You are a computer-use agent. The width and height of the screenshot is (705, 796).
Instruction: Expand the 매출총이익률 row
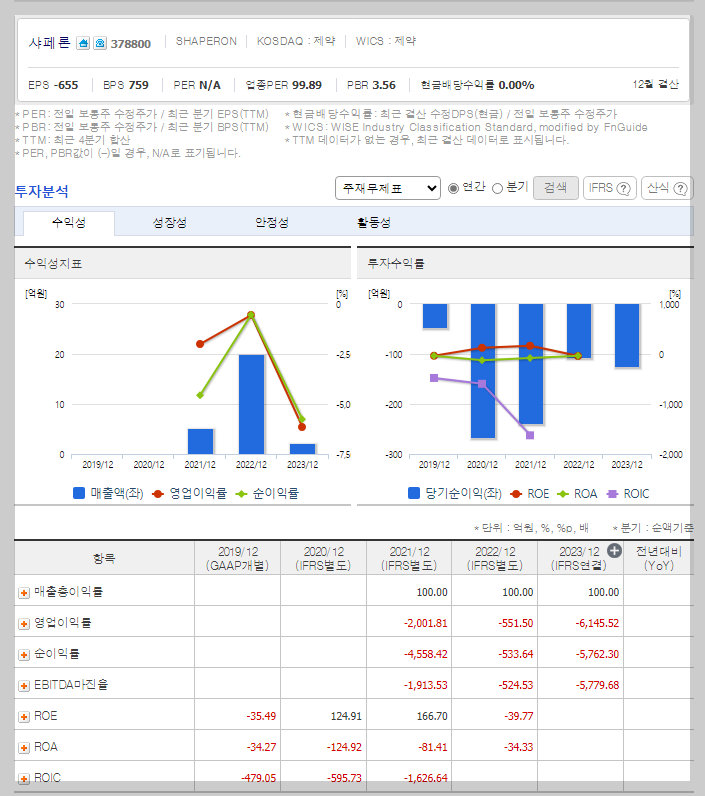pyautogui.click(x=24, y=592)
